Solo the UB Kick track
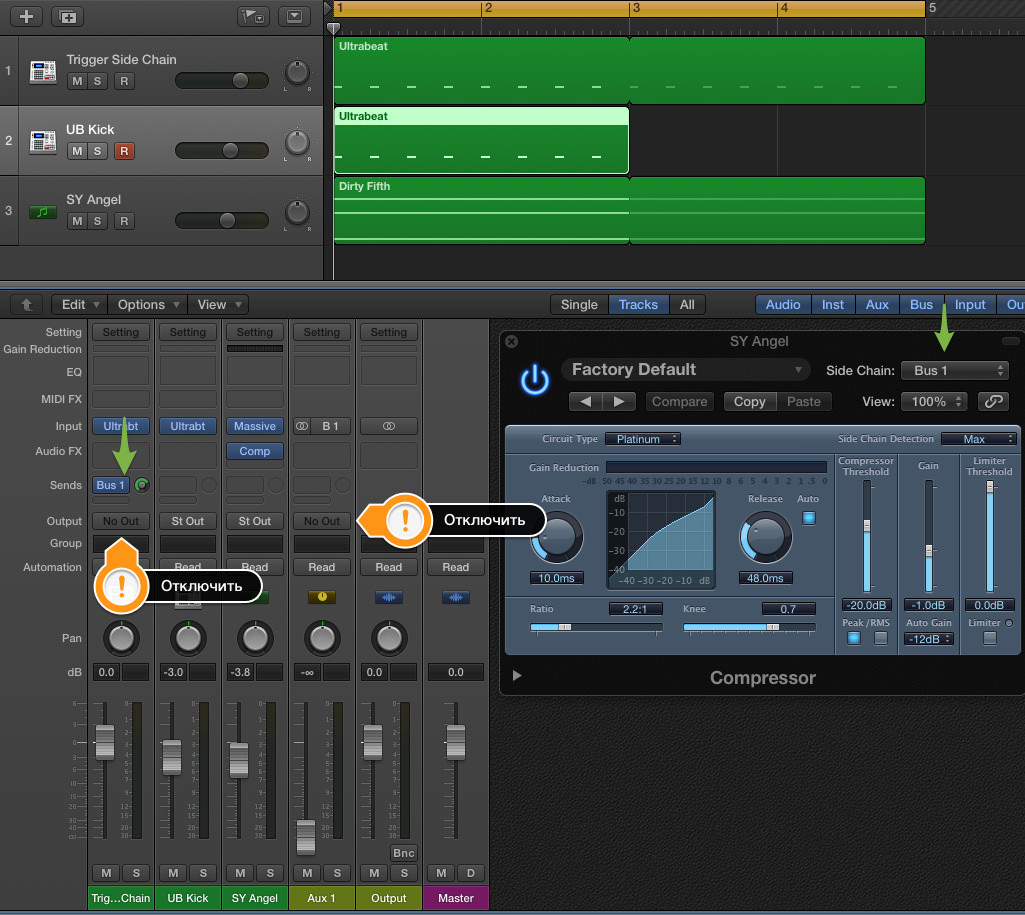The width and height of the screenshot is (1025, 915). pos(97,151)
